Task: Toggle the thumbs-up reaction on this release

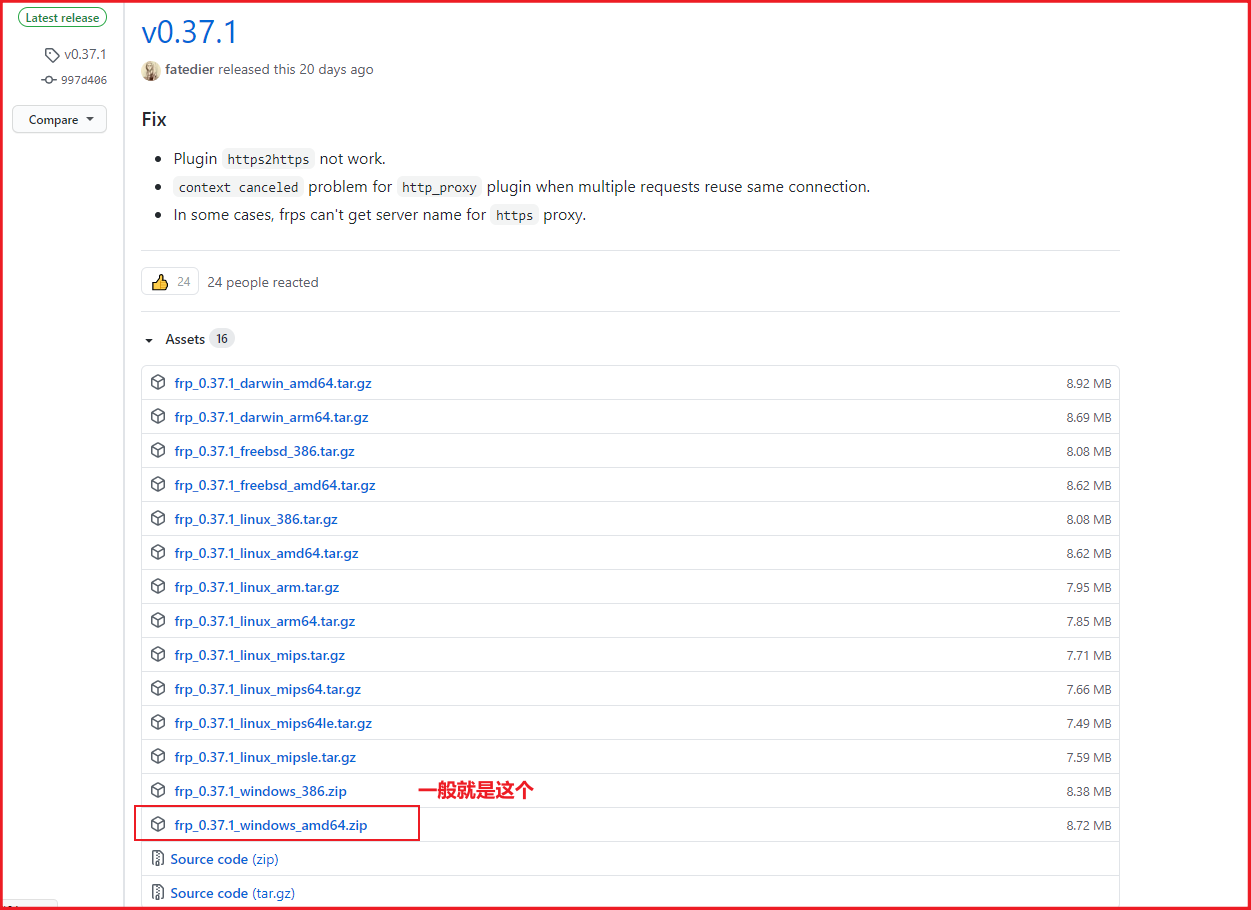Action: coord(169,281)
